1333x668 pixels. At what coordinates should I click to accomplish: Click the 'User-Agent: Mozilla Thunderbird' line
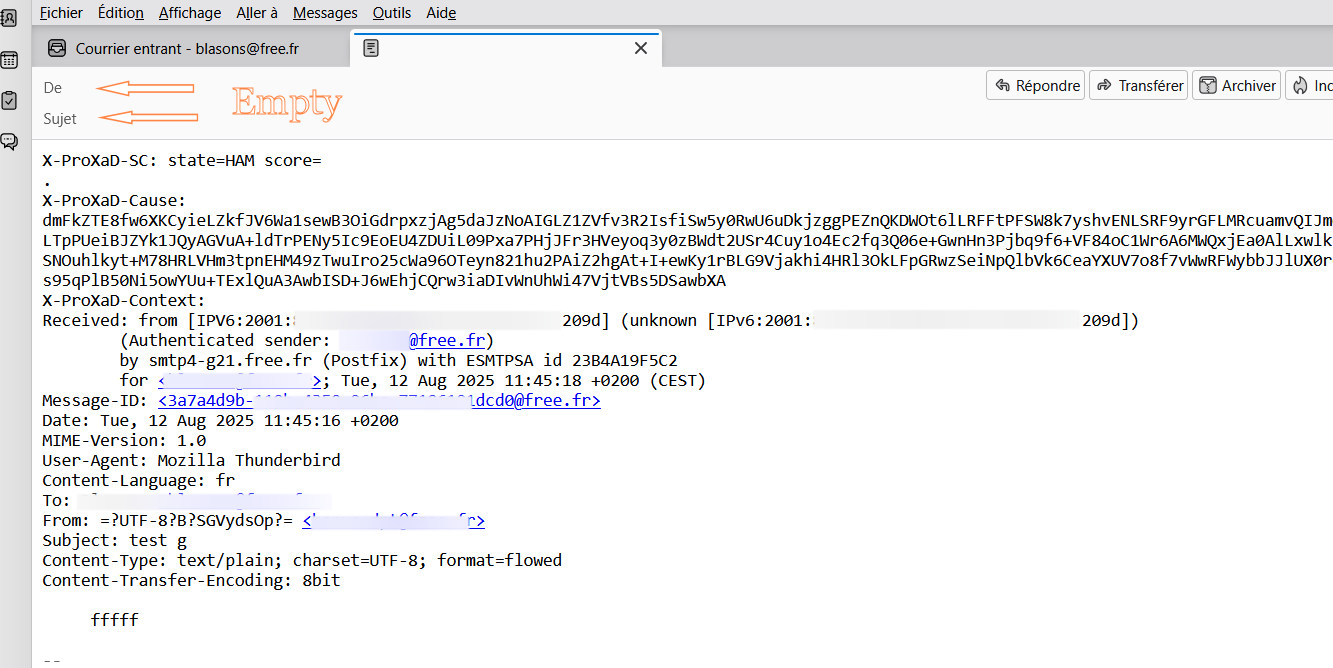191,461
